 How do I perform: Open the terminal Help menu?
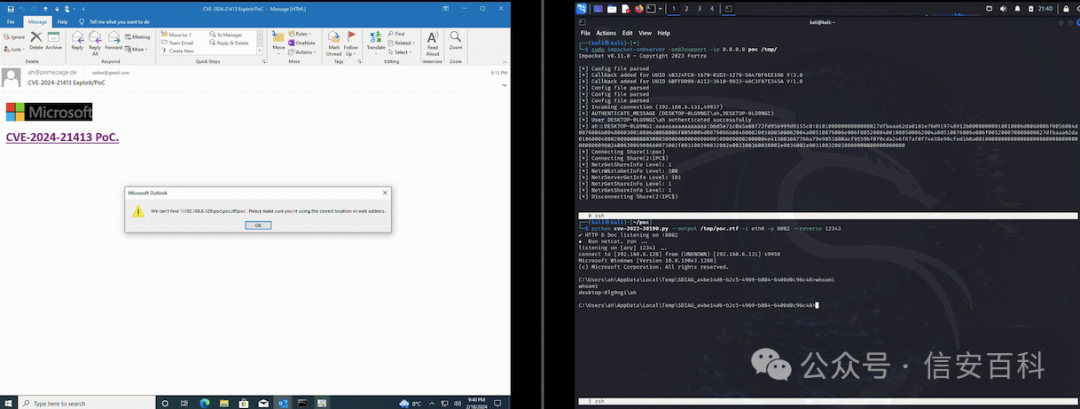(663, 33)
